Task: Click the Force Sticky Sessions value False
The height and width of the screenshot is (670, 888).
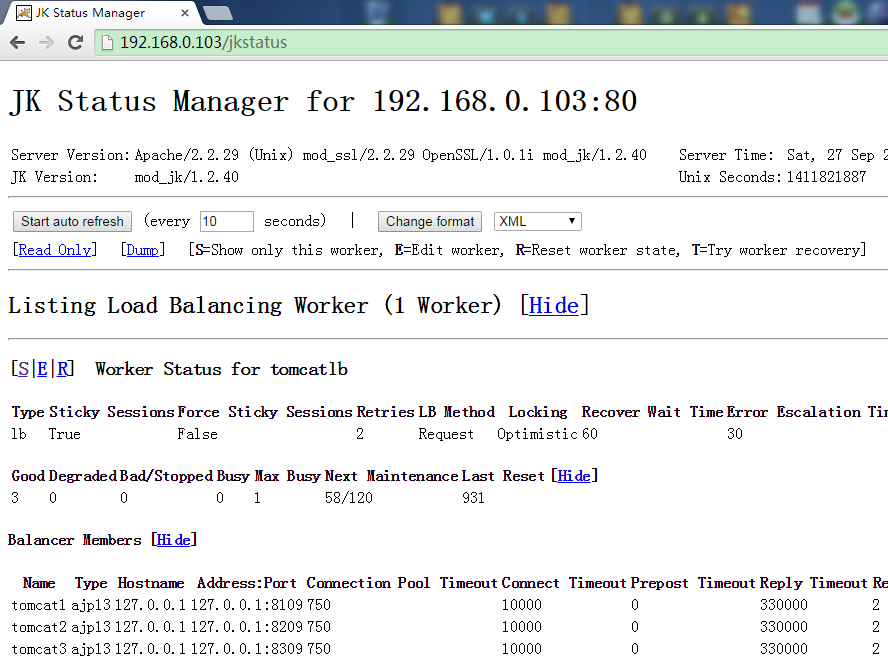Action: [x=197, y=434]
